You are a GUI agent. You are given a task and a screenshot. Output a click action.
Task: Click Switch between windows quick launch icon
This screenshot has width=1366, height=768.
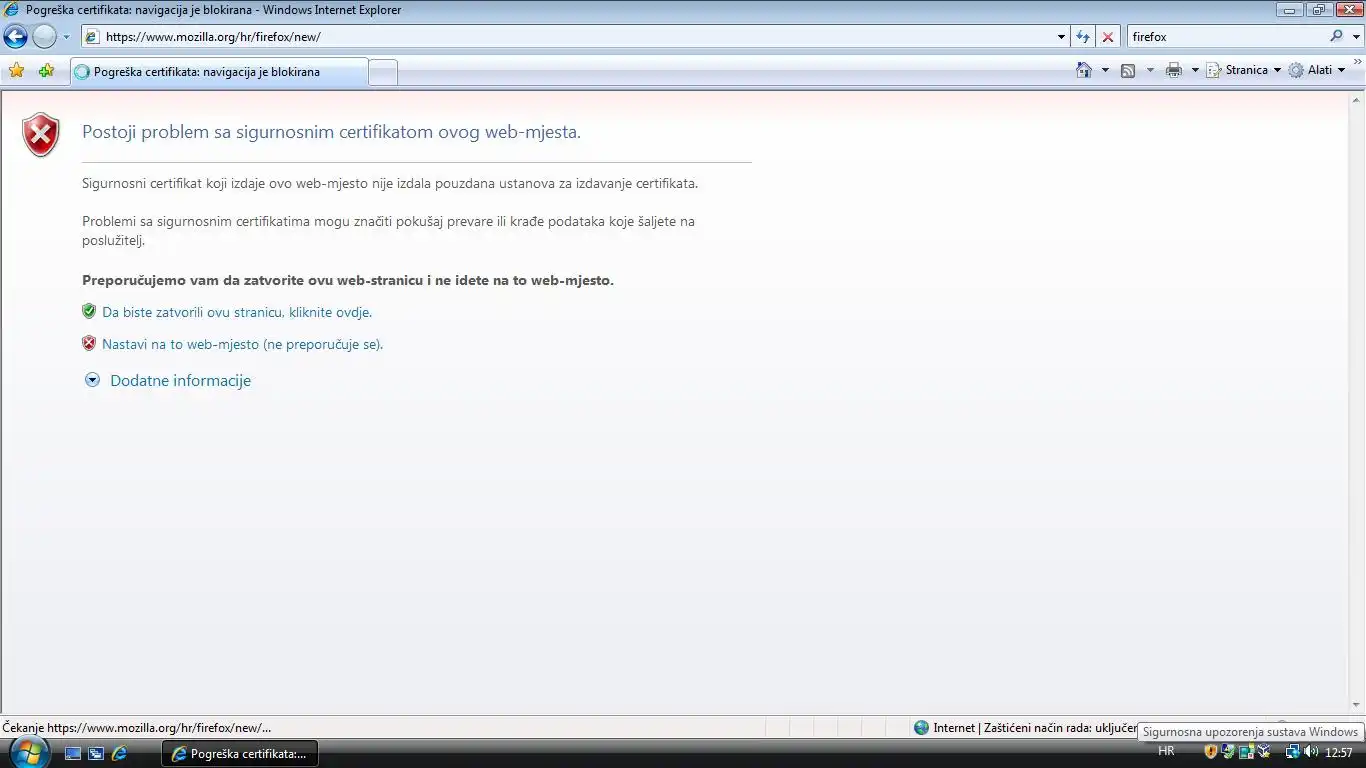click(x=96, y=753)
